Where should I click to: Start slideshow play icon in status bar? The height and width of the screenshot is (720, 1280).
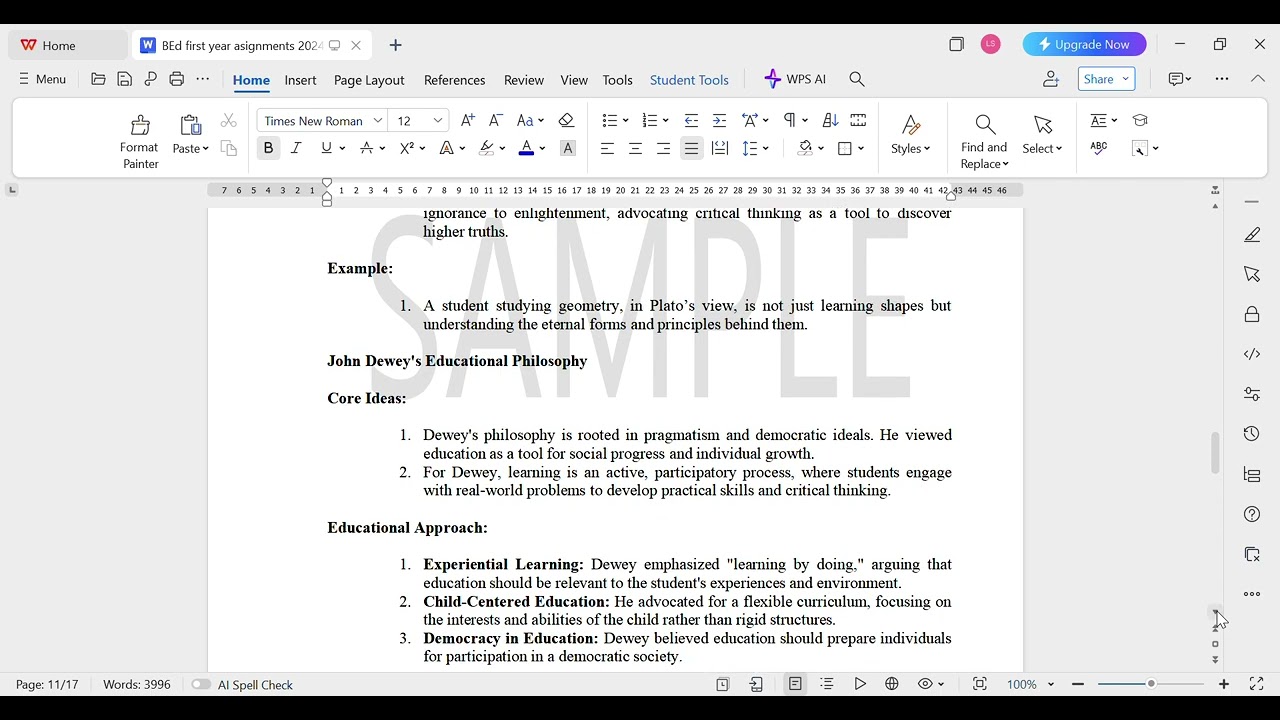tap(860, 684)
